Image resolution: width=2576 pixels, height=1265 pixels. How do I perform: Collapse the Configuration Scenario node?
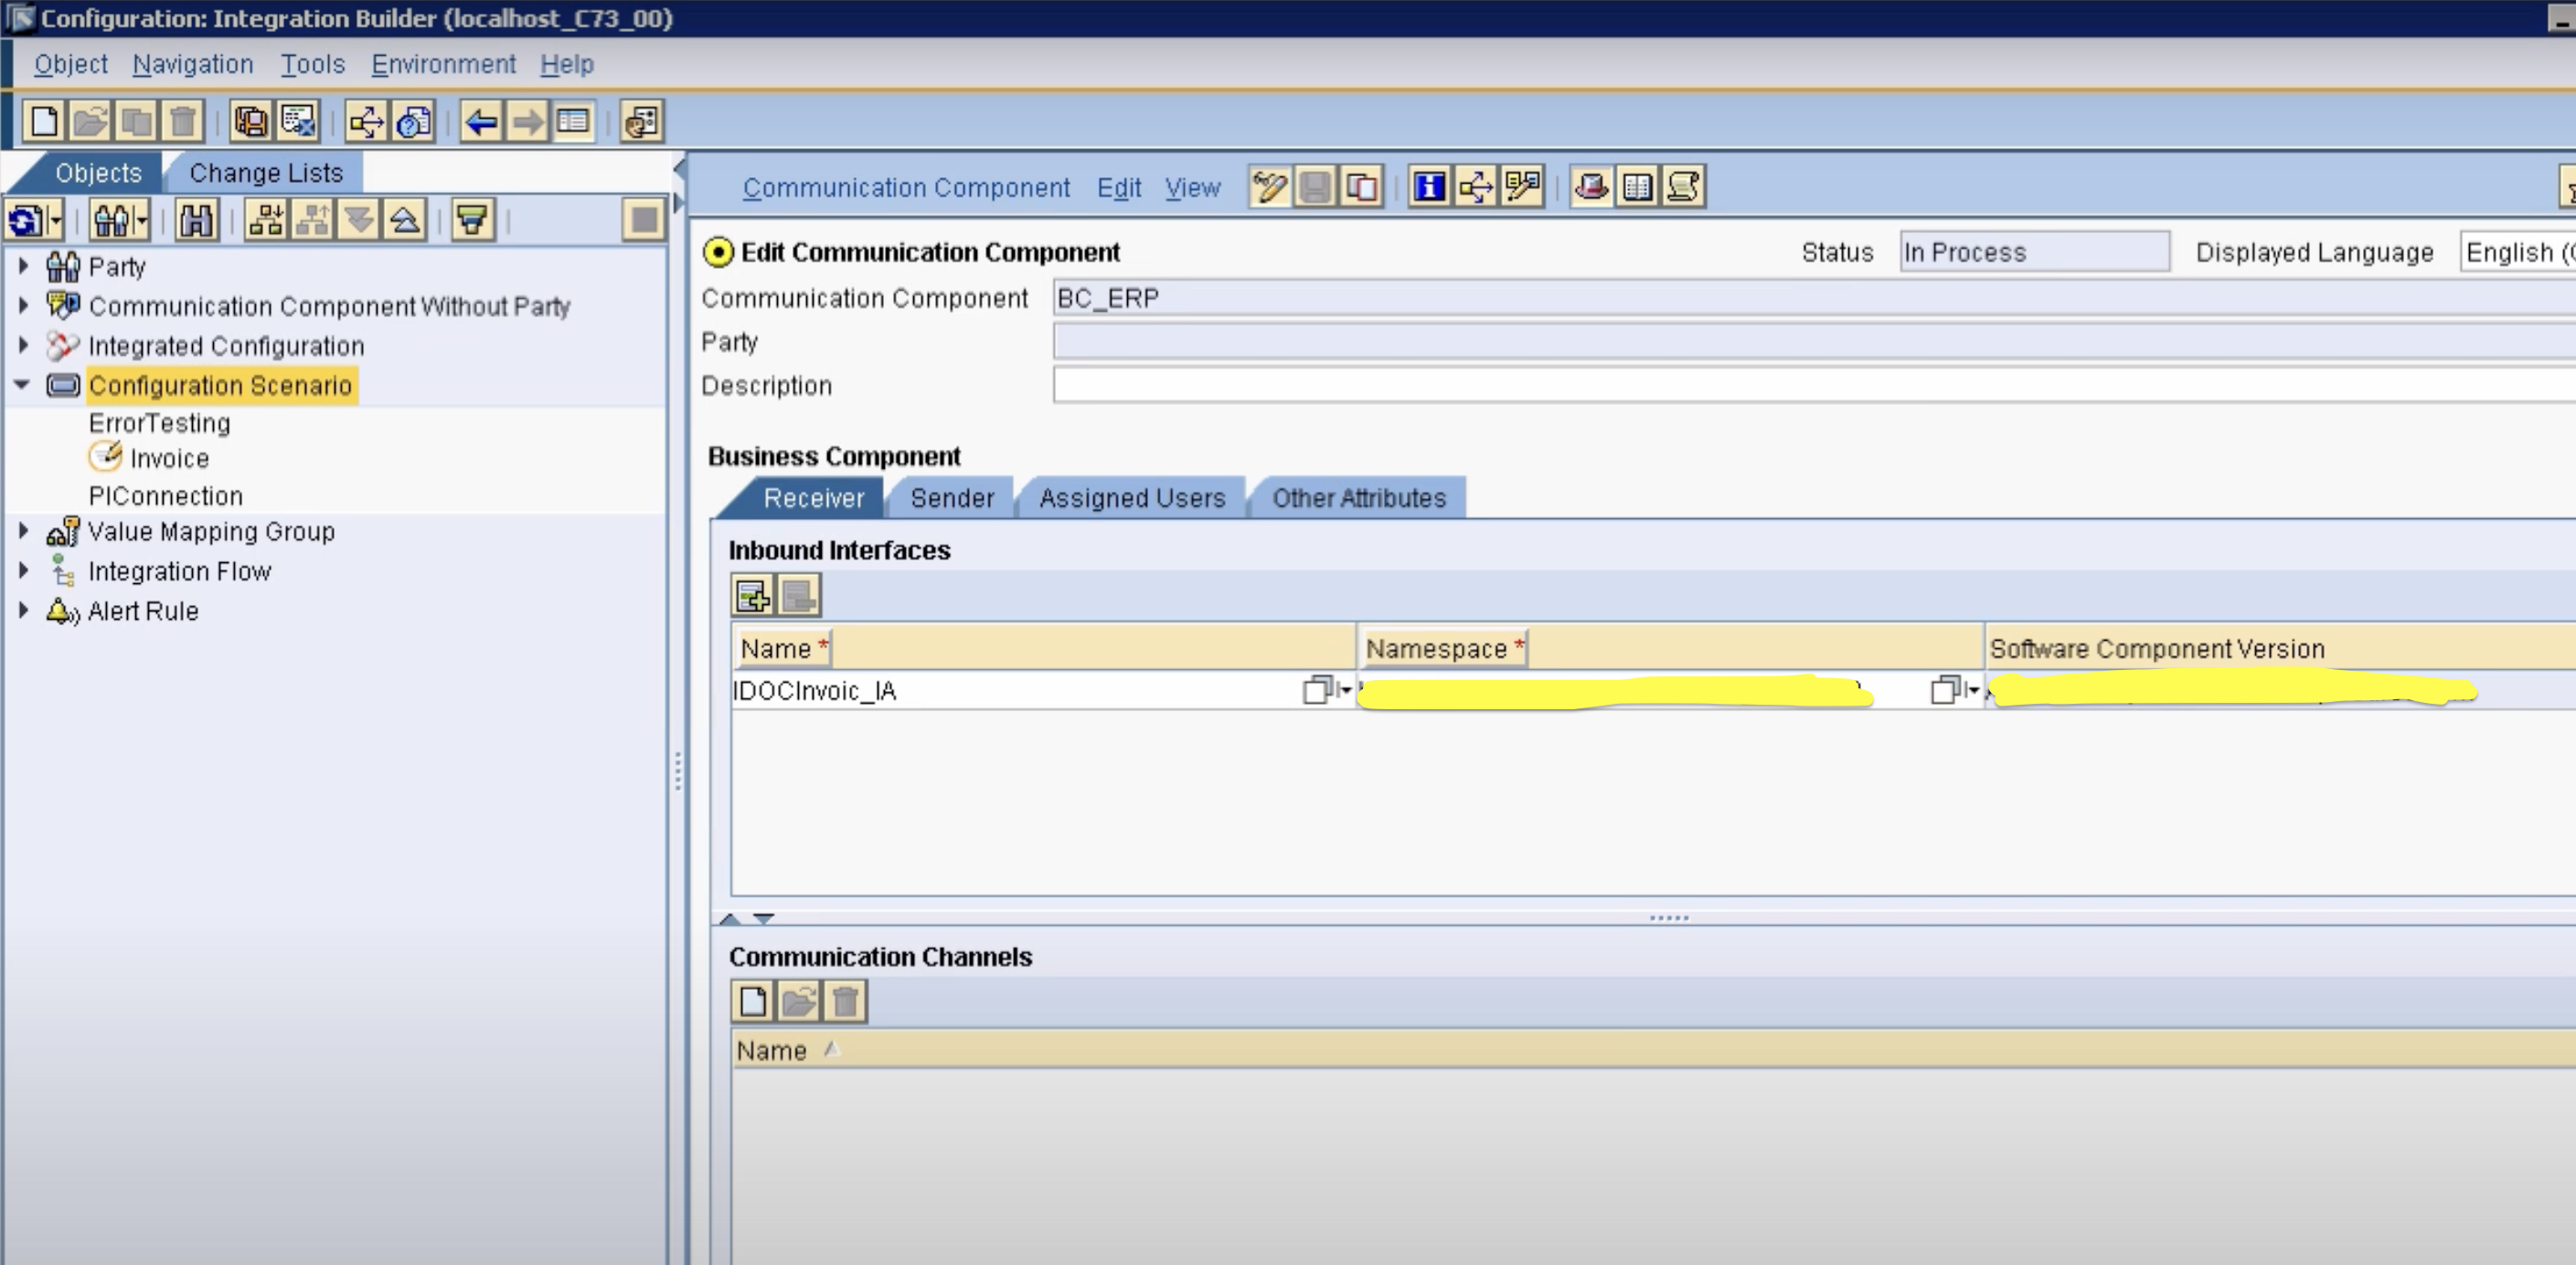pos(22,385)
